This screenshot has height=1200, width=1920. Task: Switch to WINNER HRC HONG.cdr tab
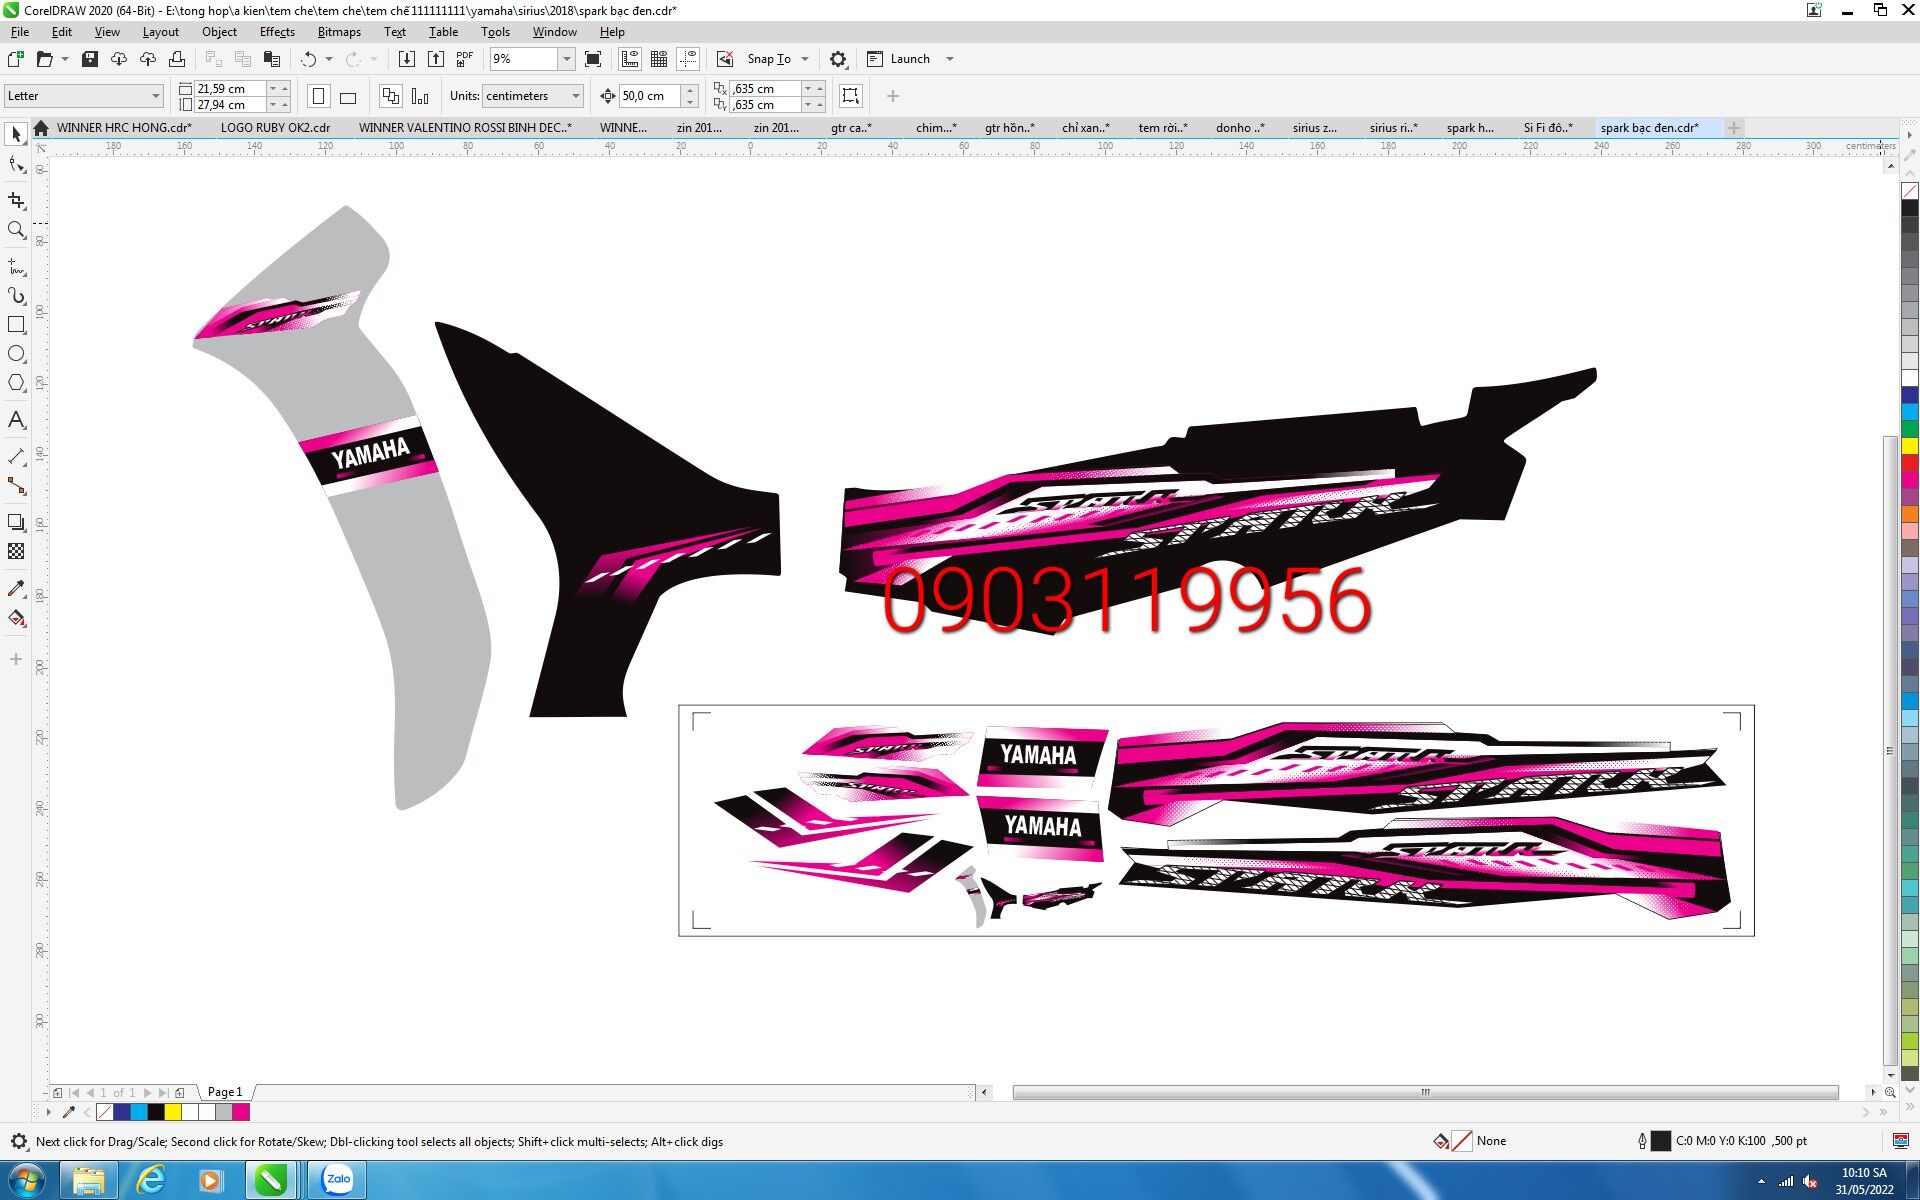pos(124,128)
